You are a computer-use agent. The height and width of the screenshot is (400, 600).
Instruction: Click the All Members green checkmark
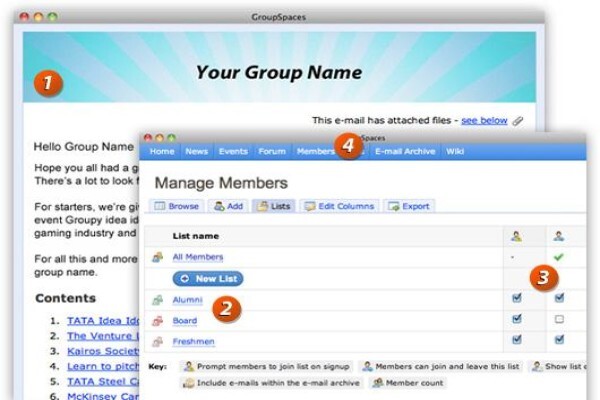(559, 257)
